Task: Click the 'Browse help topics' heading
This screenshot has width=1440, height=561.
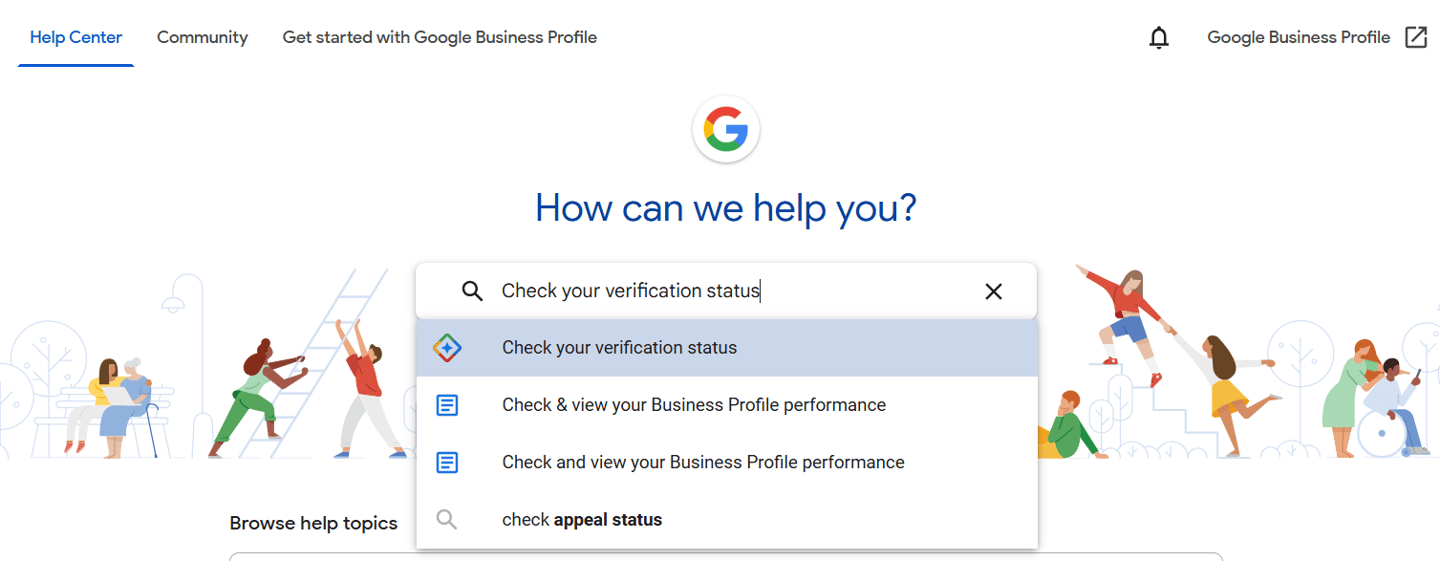Action: 313,523
